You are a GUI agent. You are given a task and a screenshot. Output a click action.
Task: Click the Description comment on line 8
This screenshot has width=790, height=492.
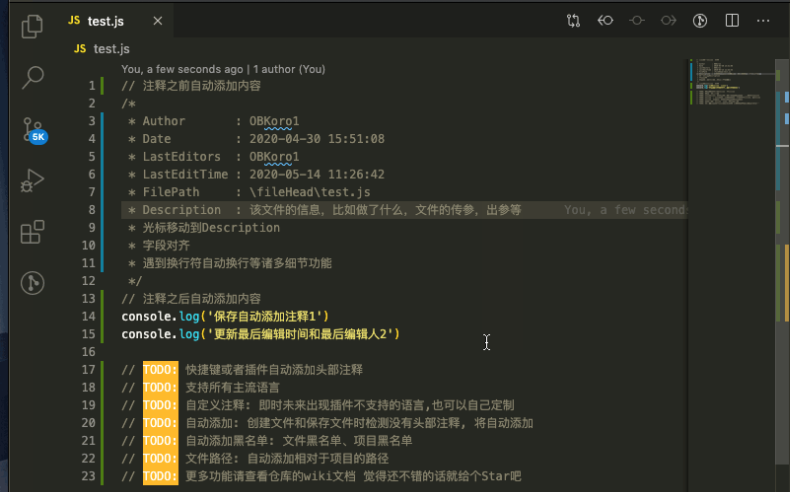181,210
